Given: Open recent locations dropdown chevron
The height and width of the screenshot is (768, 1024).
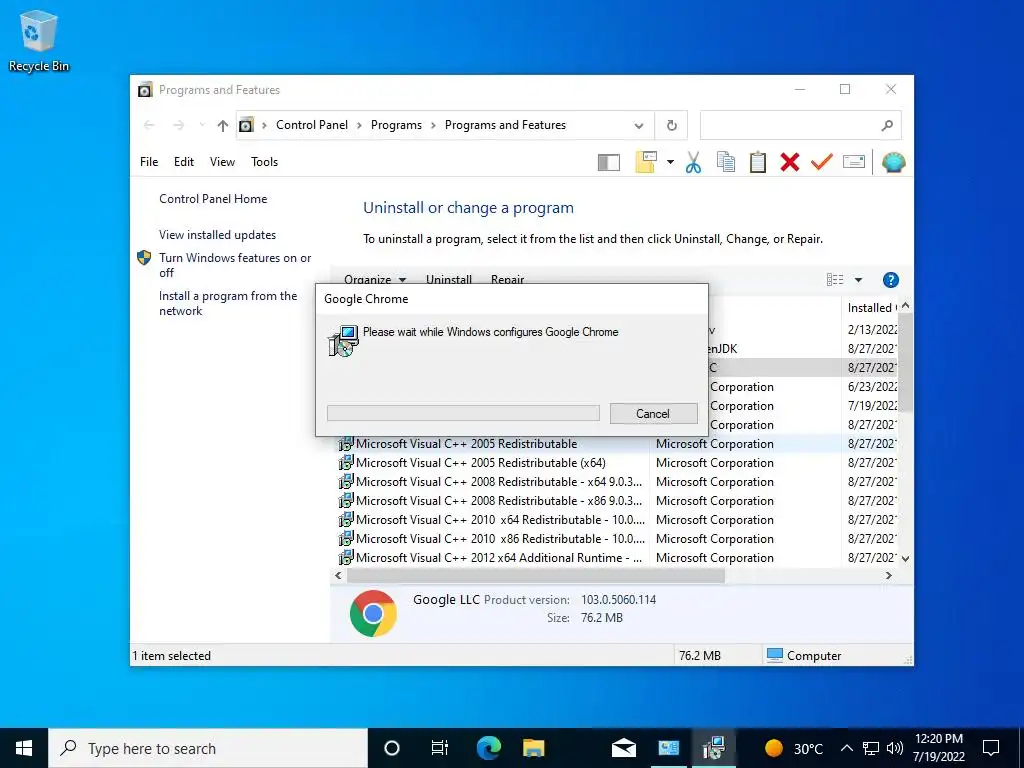Looking at the screenshot, I should [202, 125].
